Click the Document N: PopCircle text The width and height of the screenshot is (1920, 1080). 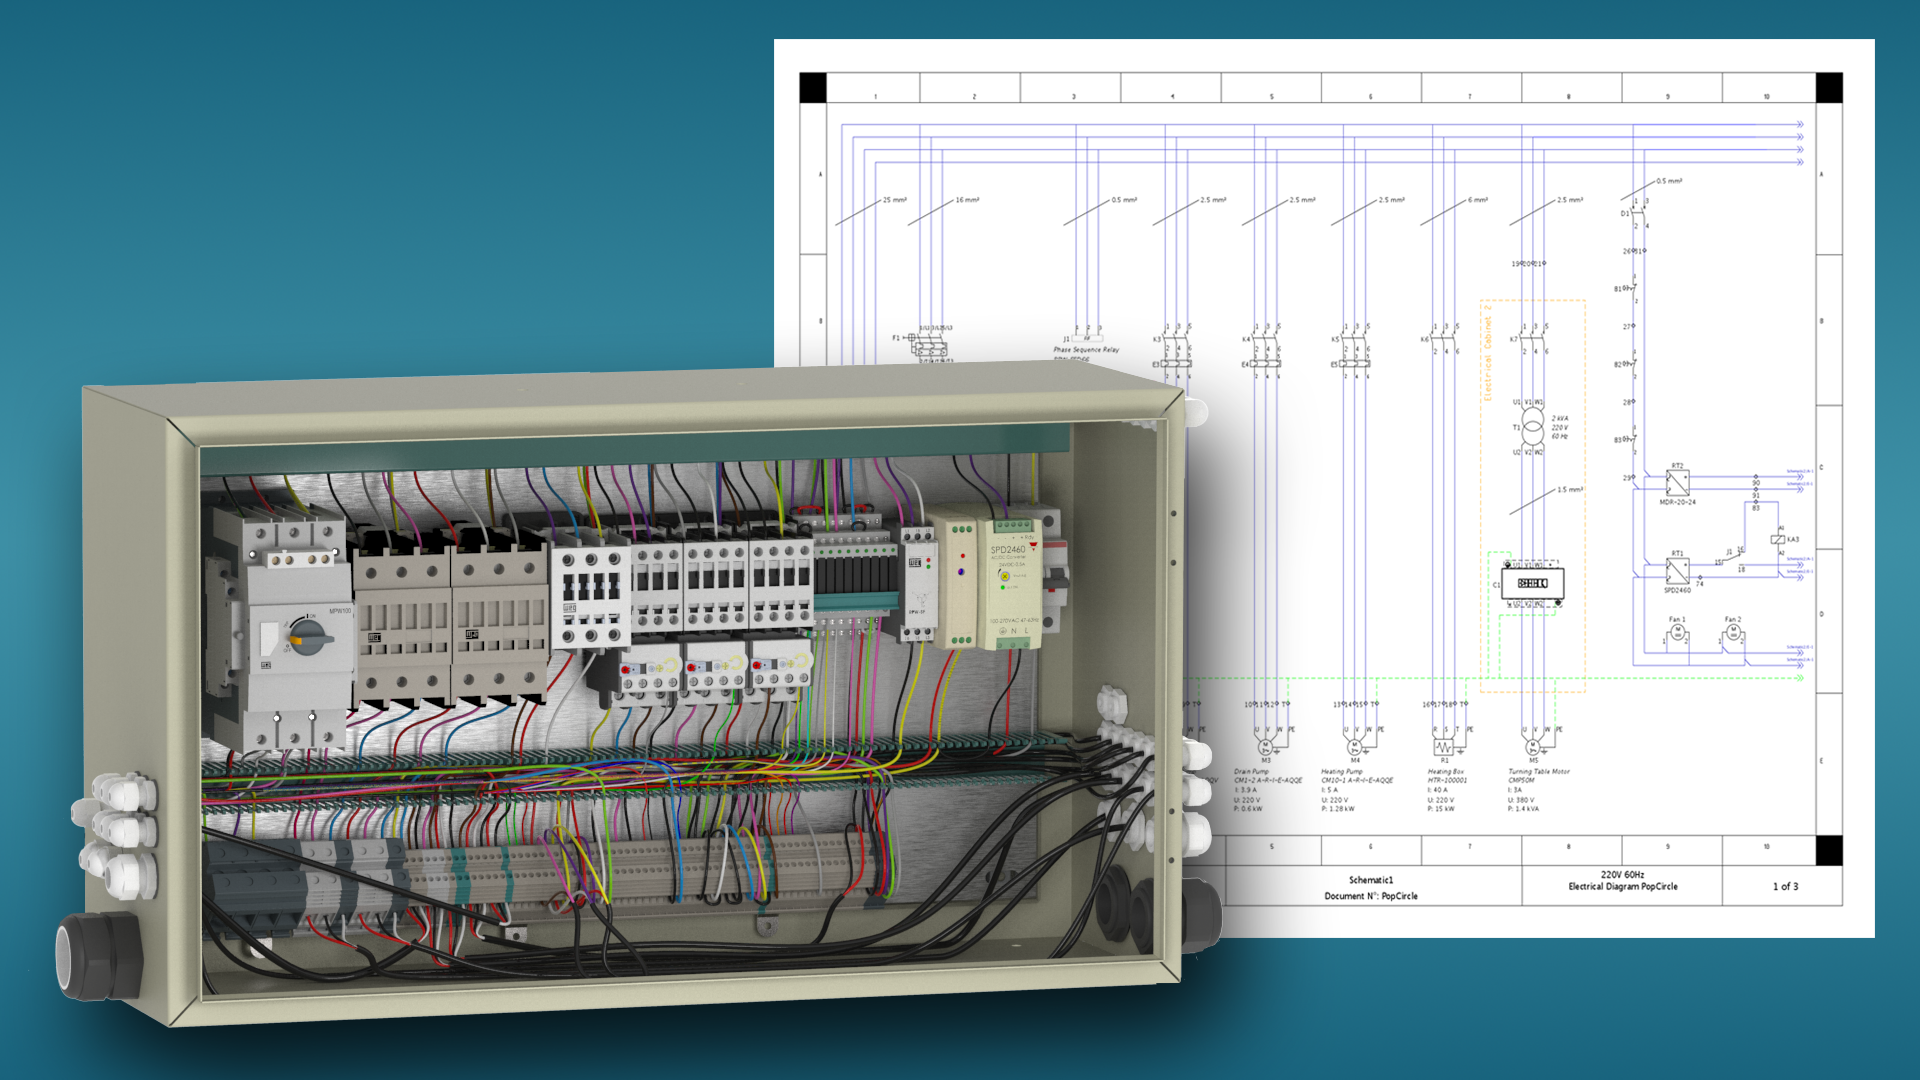[x=1370, y=896]
